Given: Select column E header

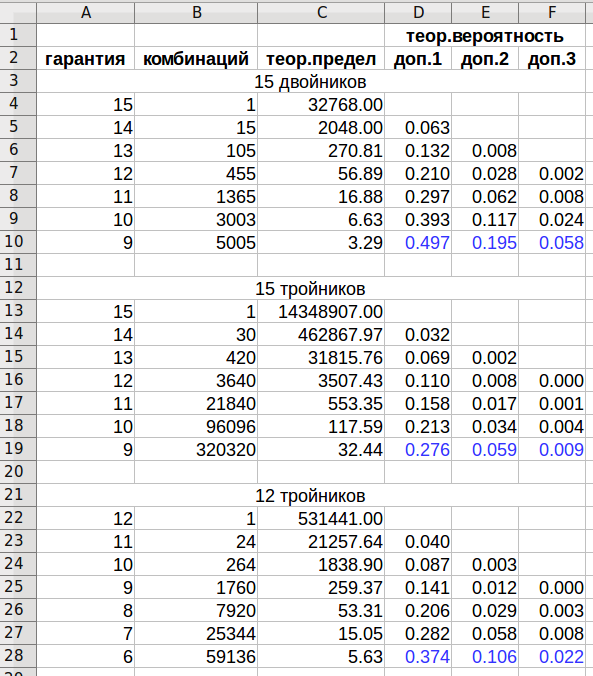Looking at the screenshot, I should 485,13.
